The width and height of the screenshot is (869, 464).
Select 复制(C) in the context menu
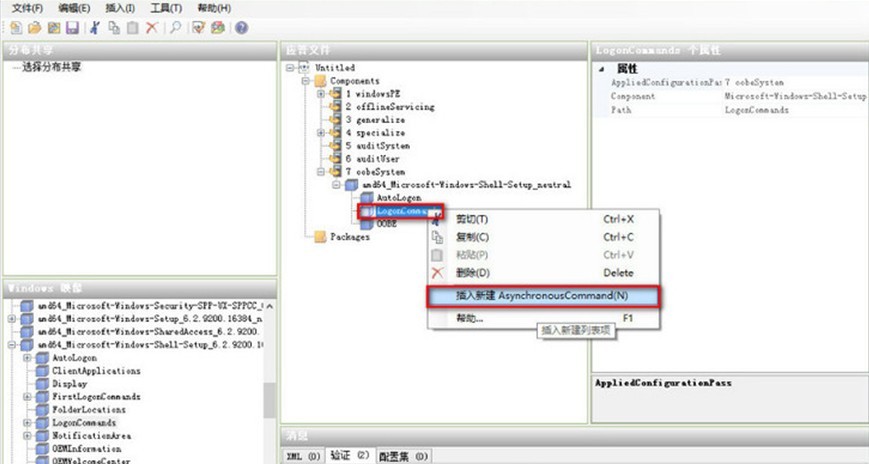tap(472, 237)
